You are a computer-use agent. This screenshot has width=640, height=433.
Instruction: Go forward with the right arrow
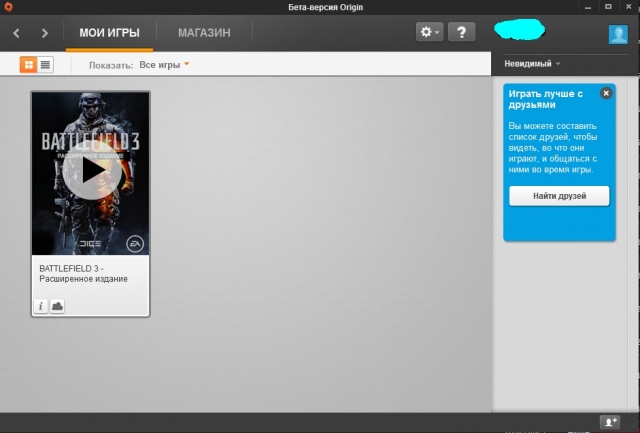coord(45,33)
